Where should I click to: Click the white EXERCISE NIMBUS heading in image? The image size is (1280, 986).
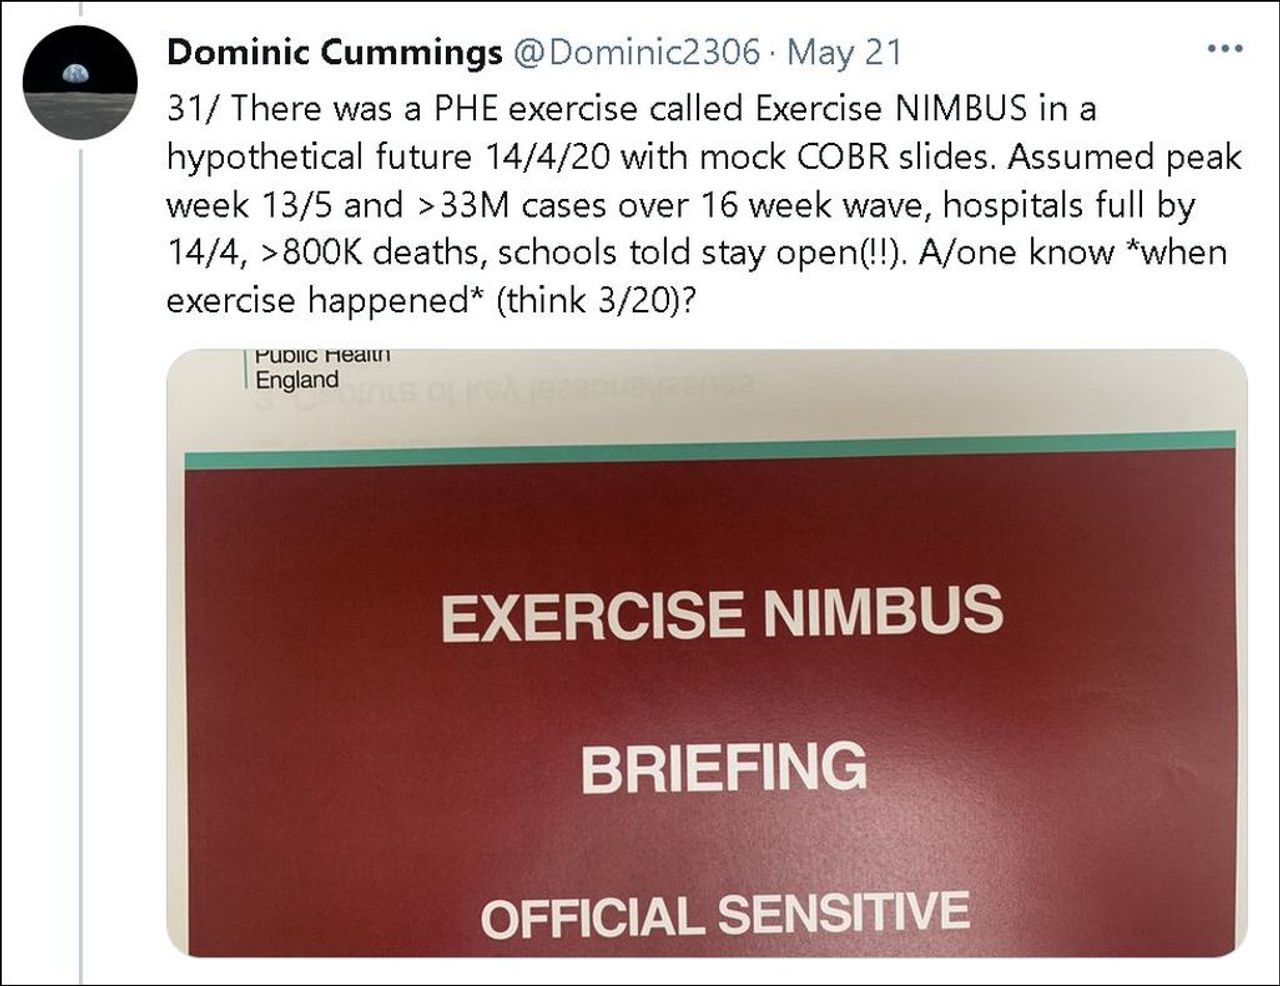[721, 612]
